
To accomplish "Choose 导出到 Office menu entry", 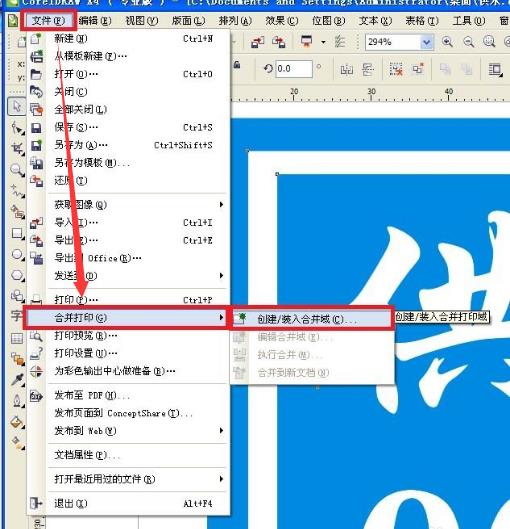I will click(128, 258).
